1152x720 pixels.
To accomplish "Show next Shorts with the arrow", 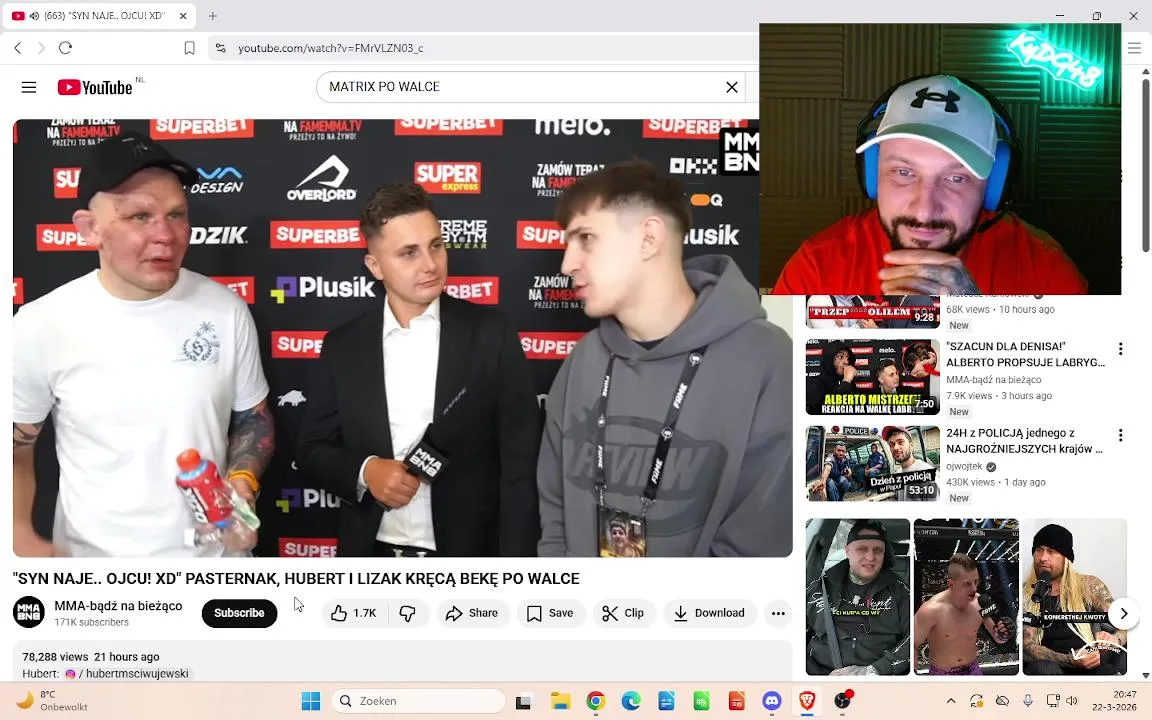I will (x=1123, y=613).
